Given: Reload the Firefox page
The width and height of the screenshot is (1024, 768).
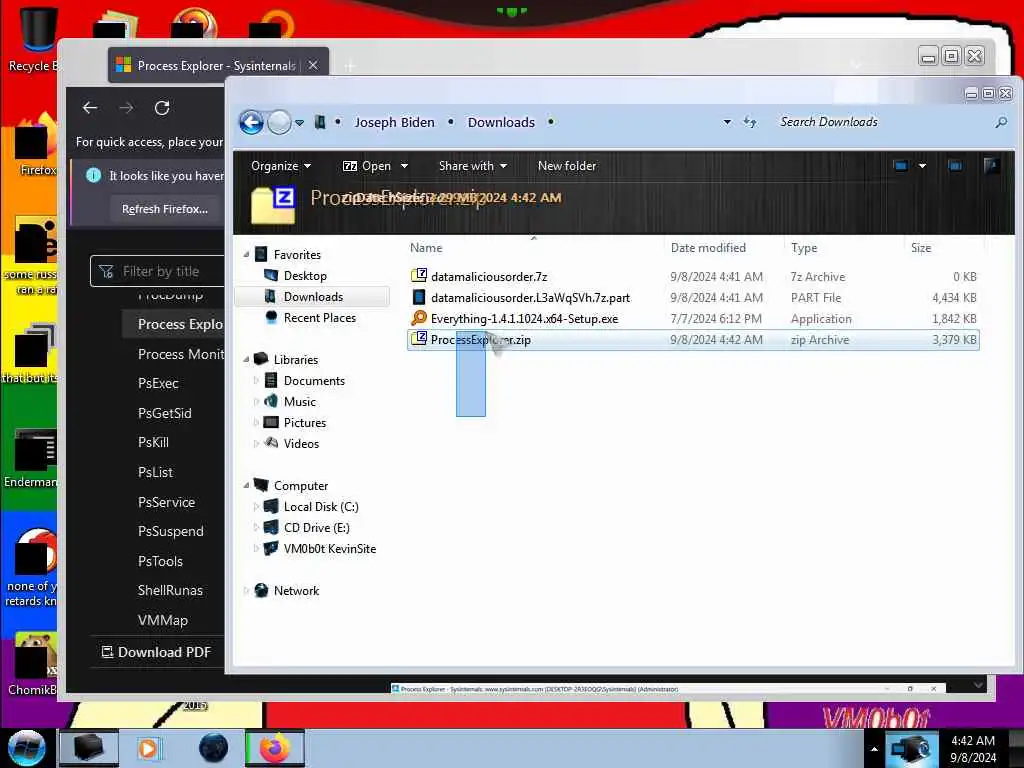Looking at the screenshot, I should 162,108.
